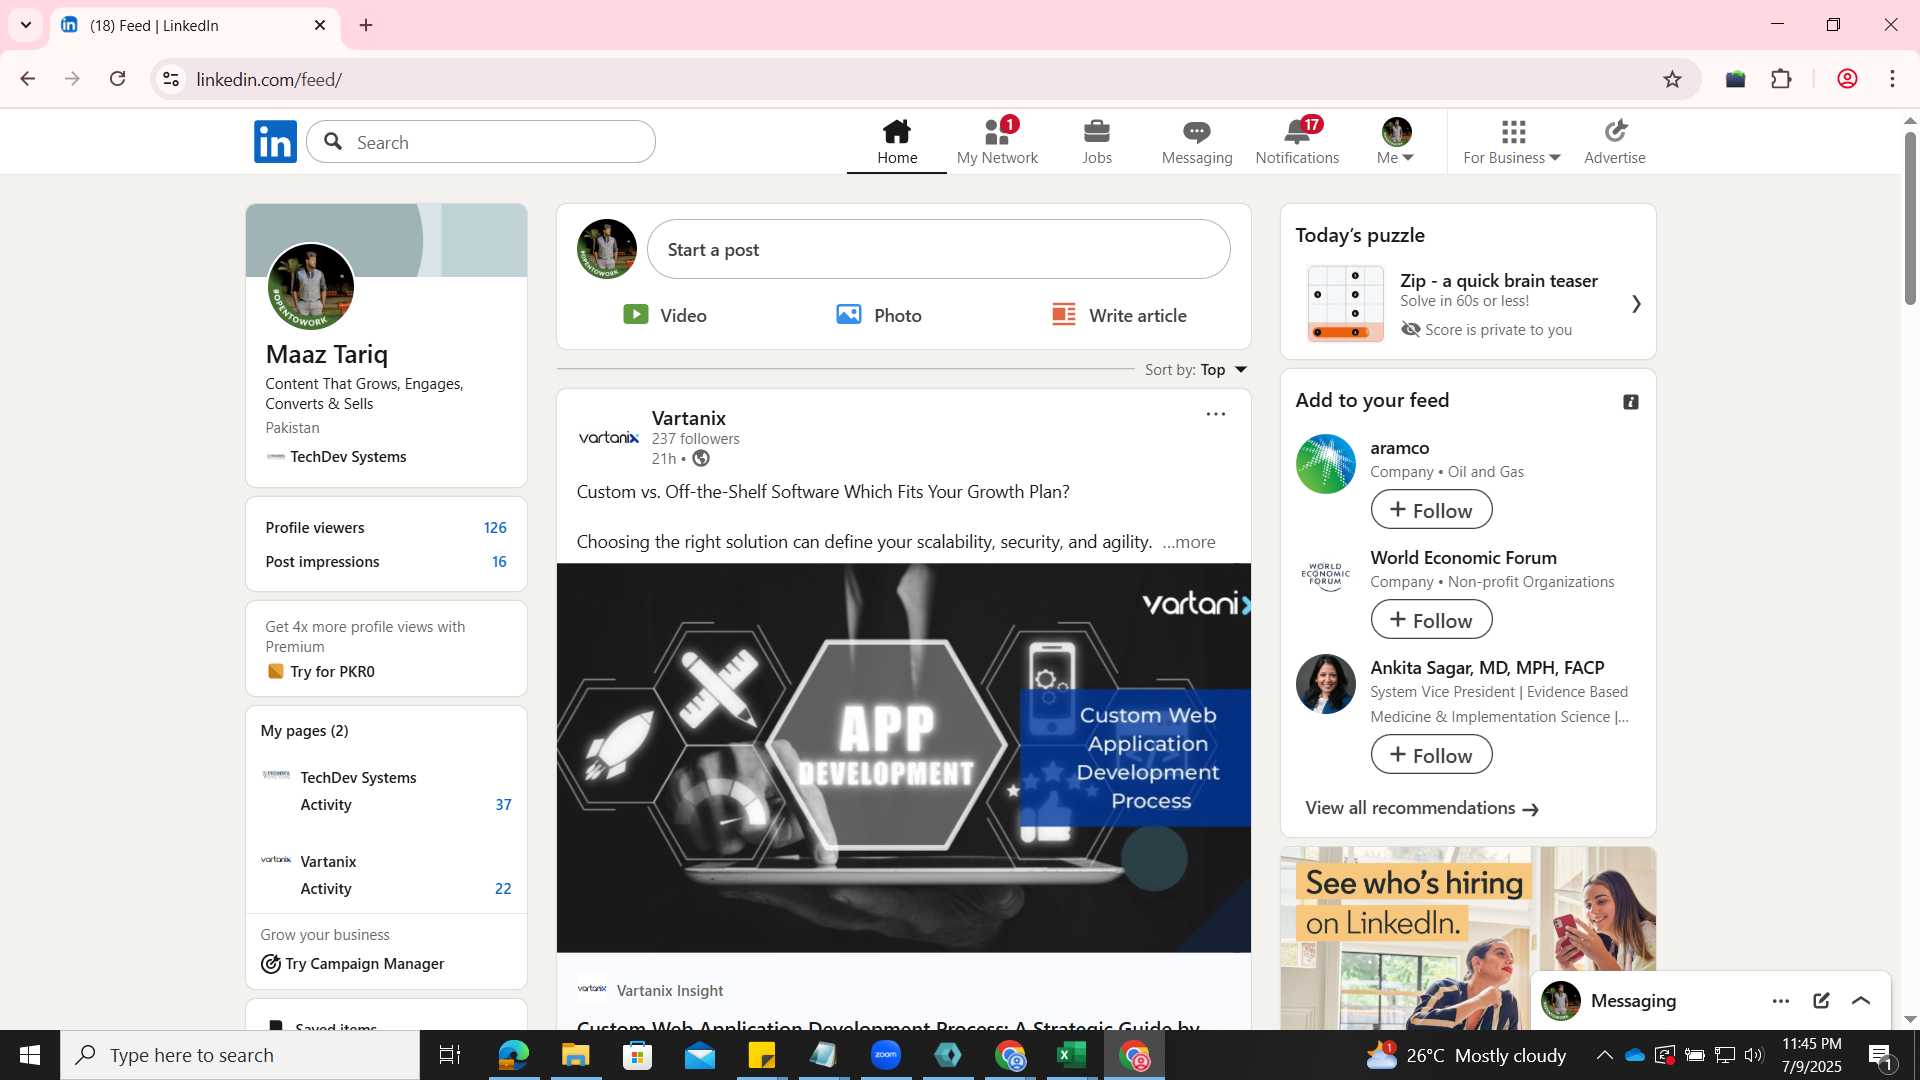
Task: Add a Video to post
Action: [x=665, y=315]
